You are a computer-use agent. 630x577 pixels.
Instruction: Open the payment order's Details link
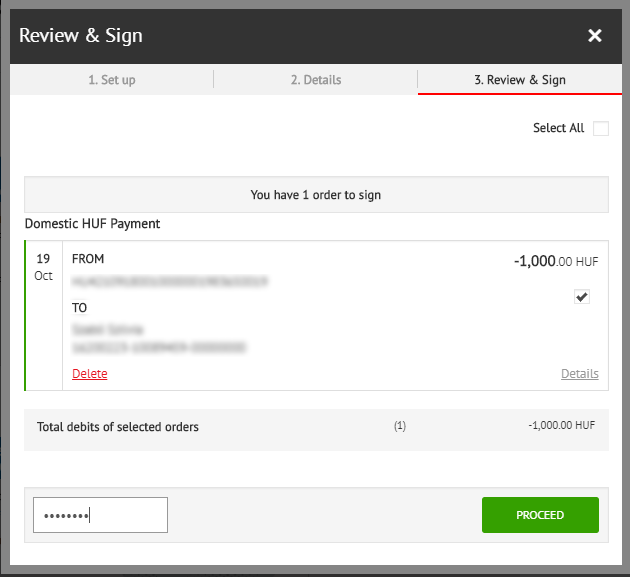(579, 374)
